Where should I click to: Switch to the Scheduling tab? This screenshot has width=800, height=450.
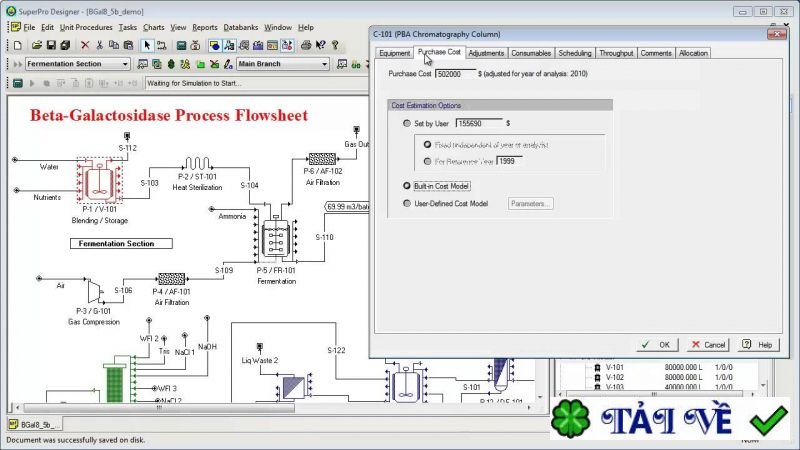pyautogui.click(x=574, y=53)
